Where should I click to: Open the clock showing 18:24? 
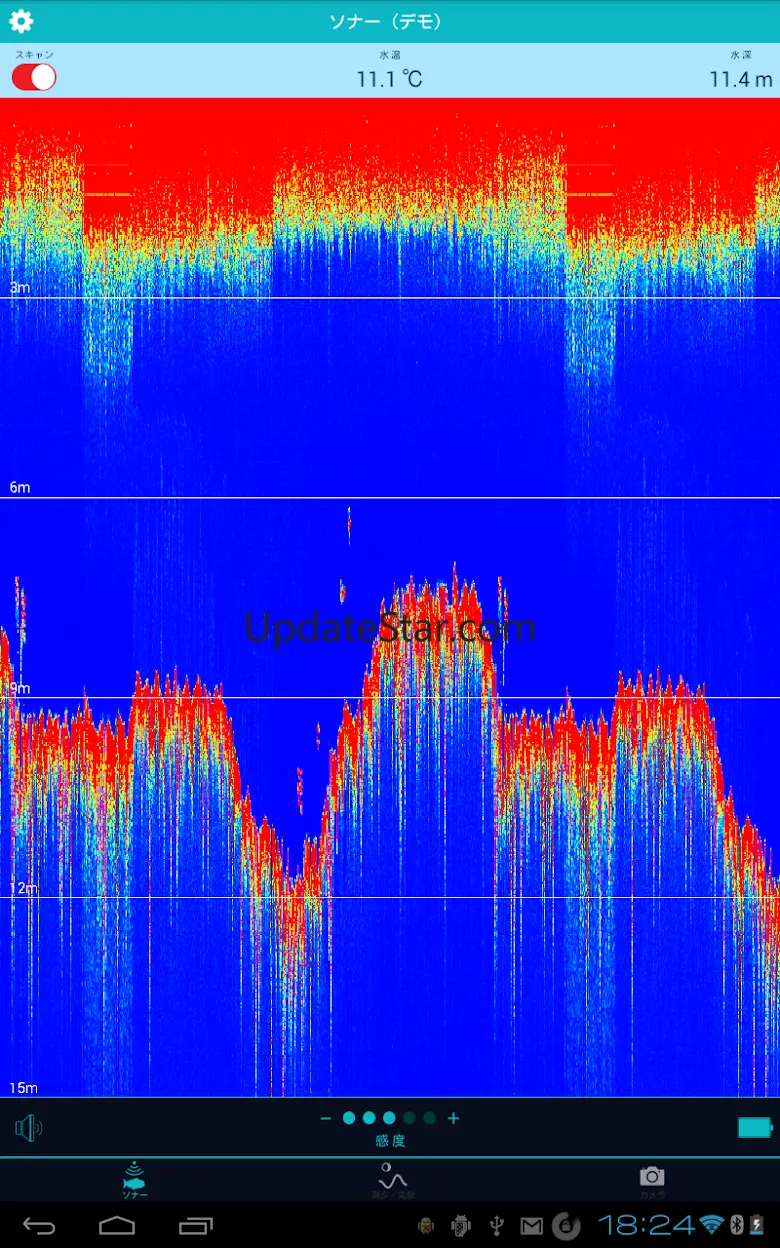tap(646, 1225)
